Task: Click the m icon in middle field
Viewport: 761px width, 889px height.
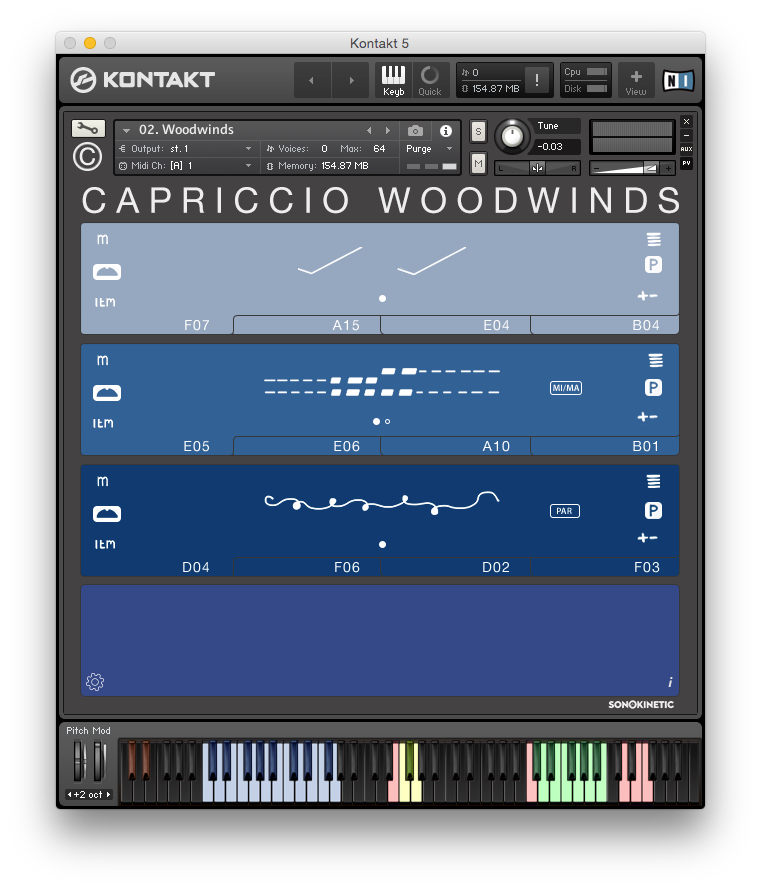Action: coord(103,360)
